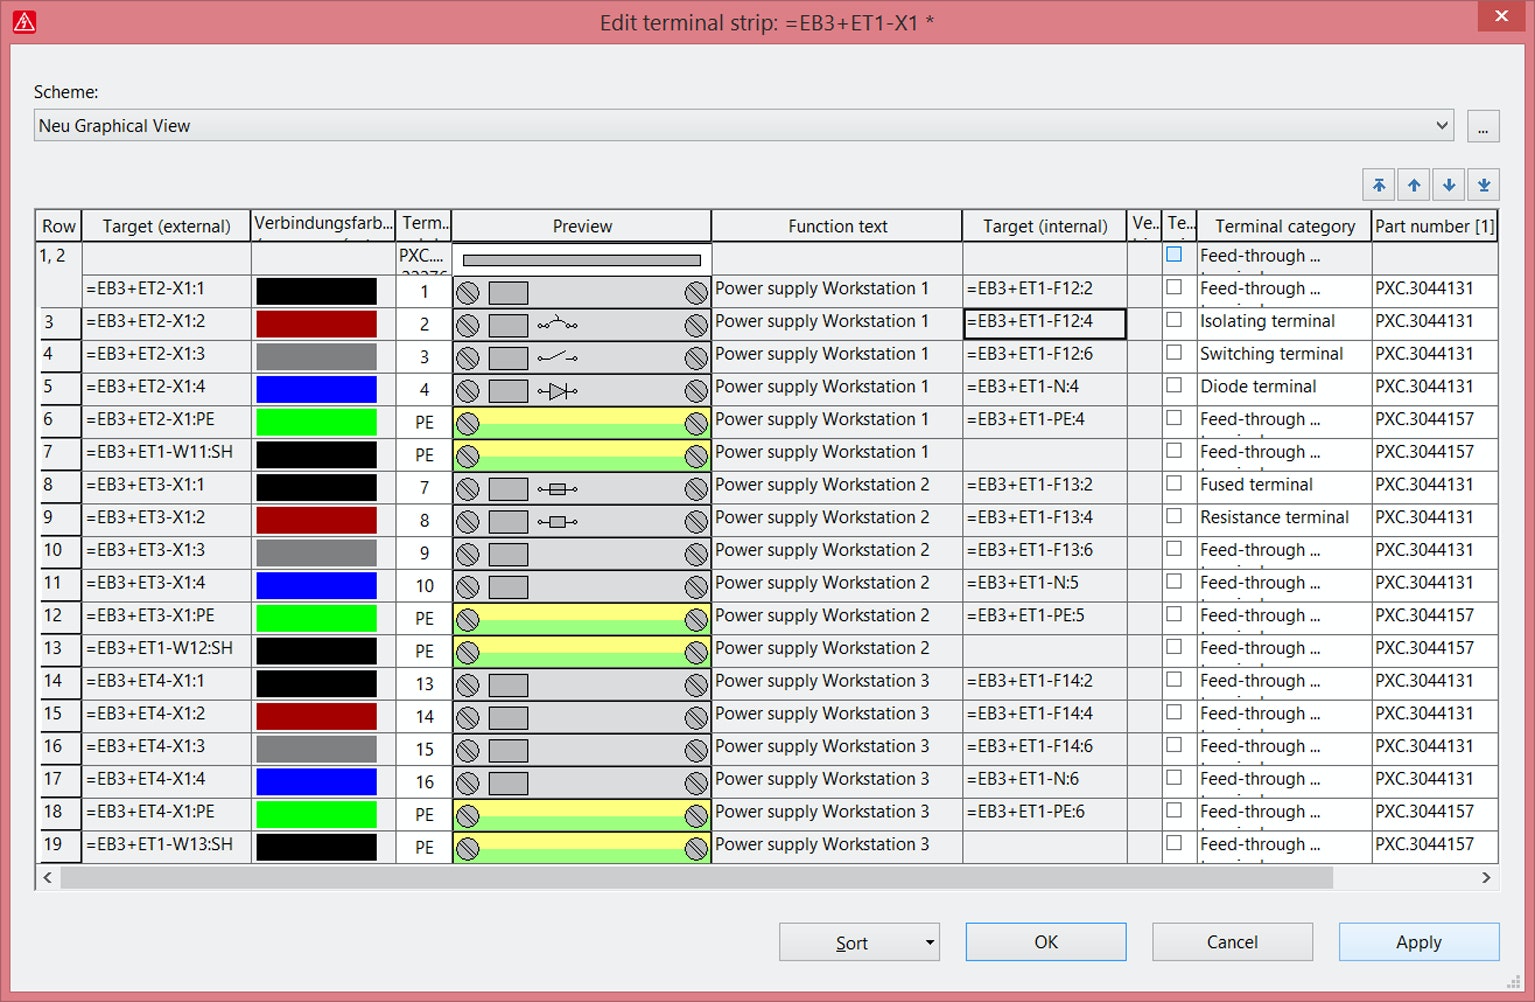Screen dimensions: 1535x1002
Task: Check the box on the Fused terminal row
Action: [x=1174, y=484]
